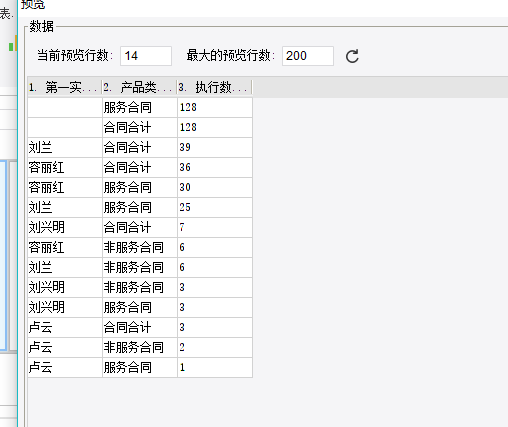508x427 pixels.
Task: Select the value cell showing 30
Action: (215, 187)
